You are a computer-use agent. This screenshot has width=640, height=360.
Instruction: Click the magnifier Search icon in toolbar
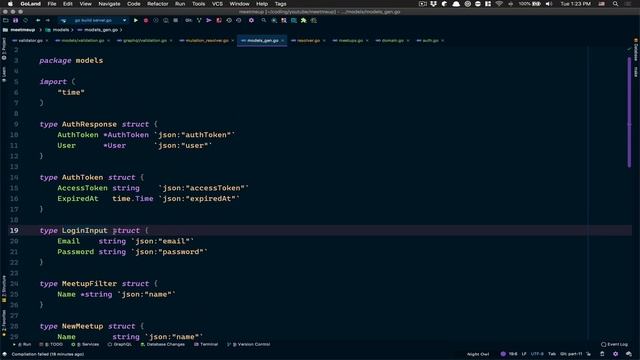[264, 20]
